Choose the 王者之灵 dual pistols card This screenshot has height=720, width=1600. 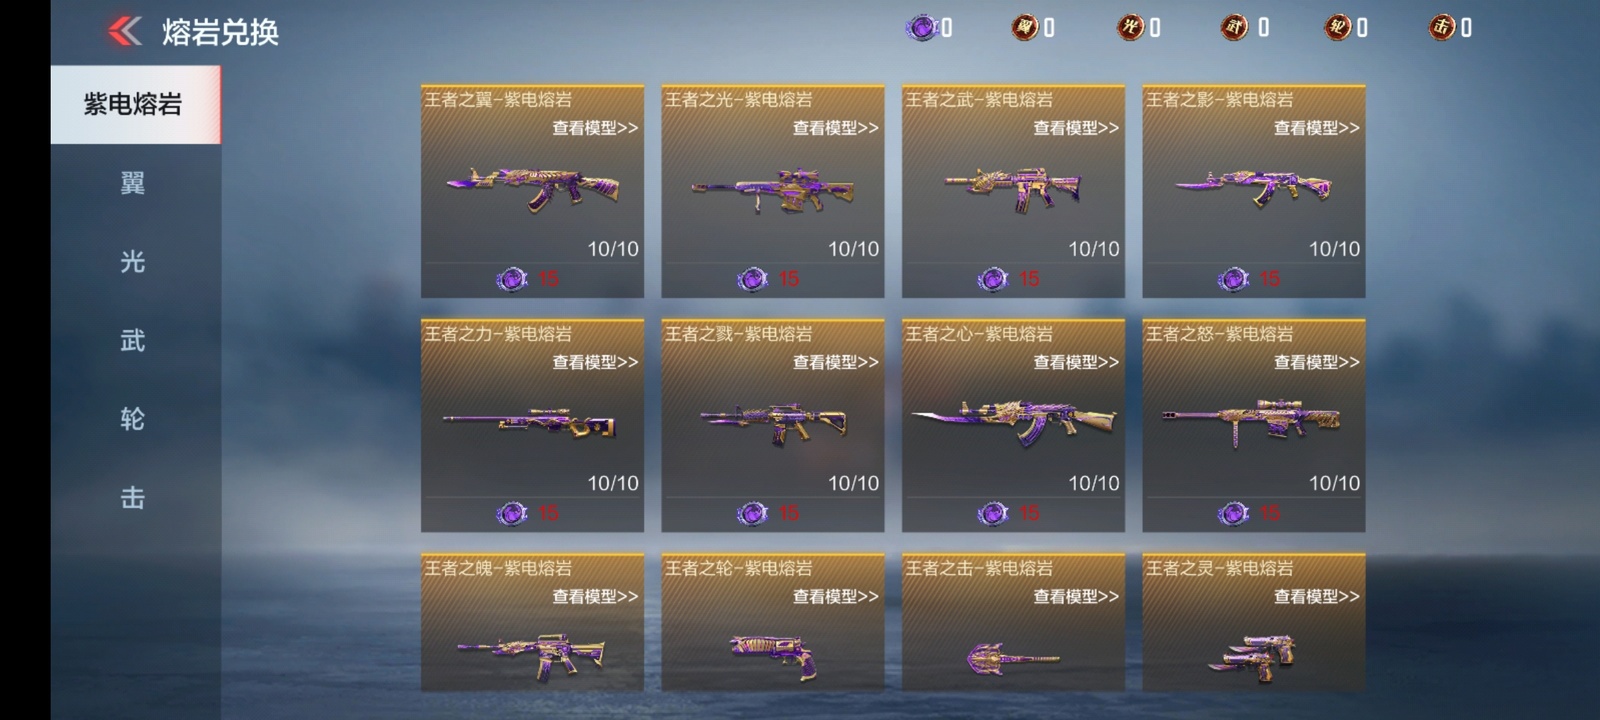tap(1254, 622)
